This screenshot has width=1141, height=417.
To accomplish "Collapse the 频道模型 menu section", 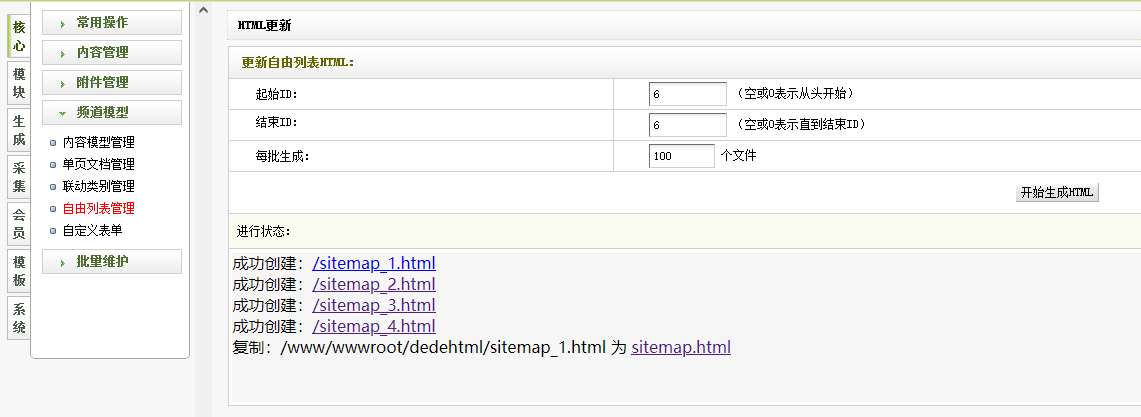I will pyautogui.click(x=111, y=113).
